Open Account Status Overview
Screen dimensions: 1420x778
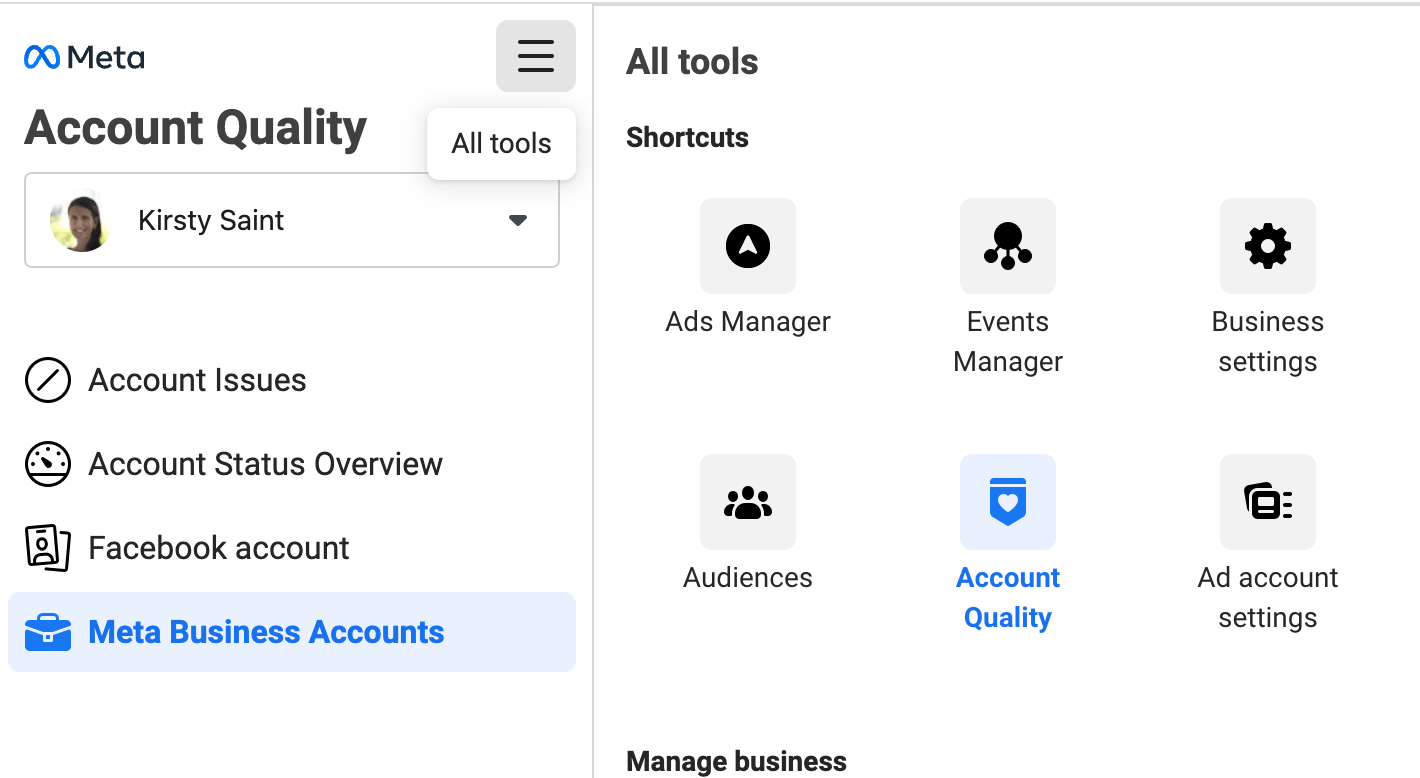tap(266, 464)
